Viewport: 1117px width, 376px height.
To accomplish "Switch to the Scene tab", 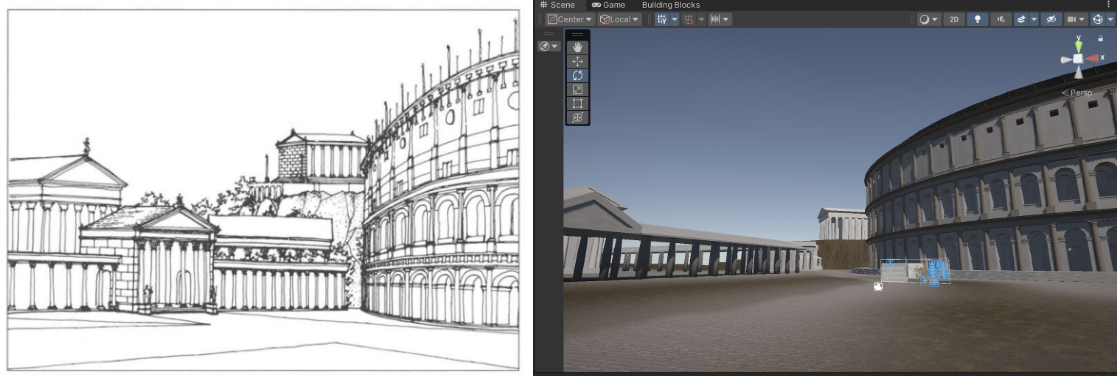I will pos(557,5).
